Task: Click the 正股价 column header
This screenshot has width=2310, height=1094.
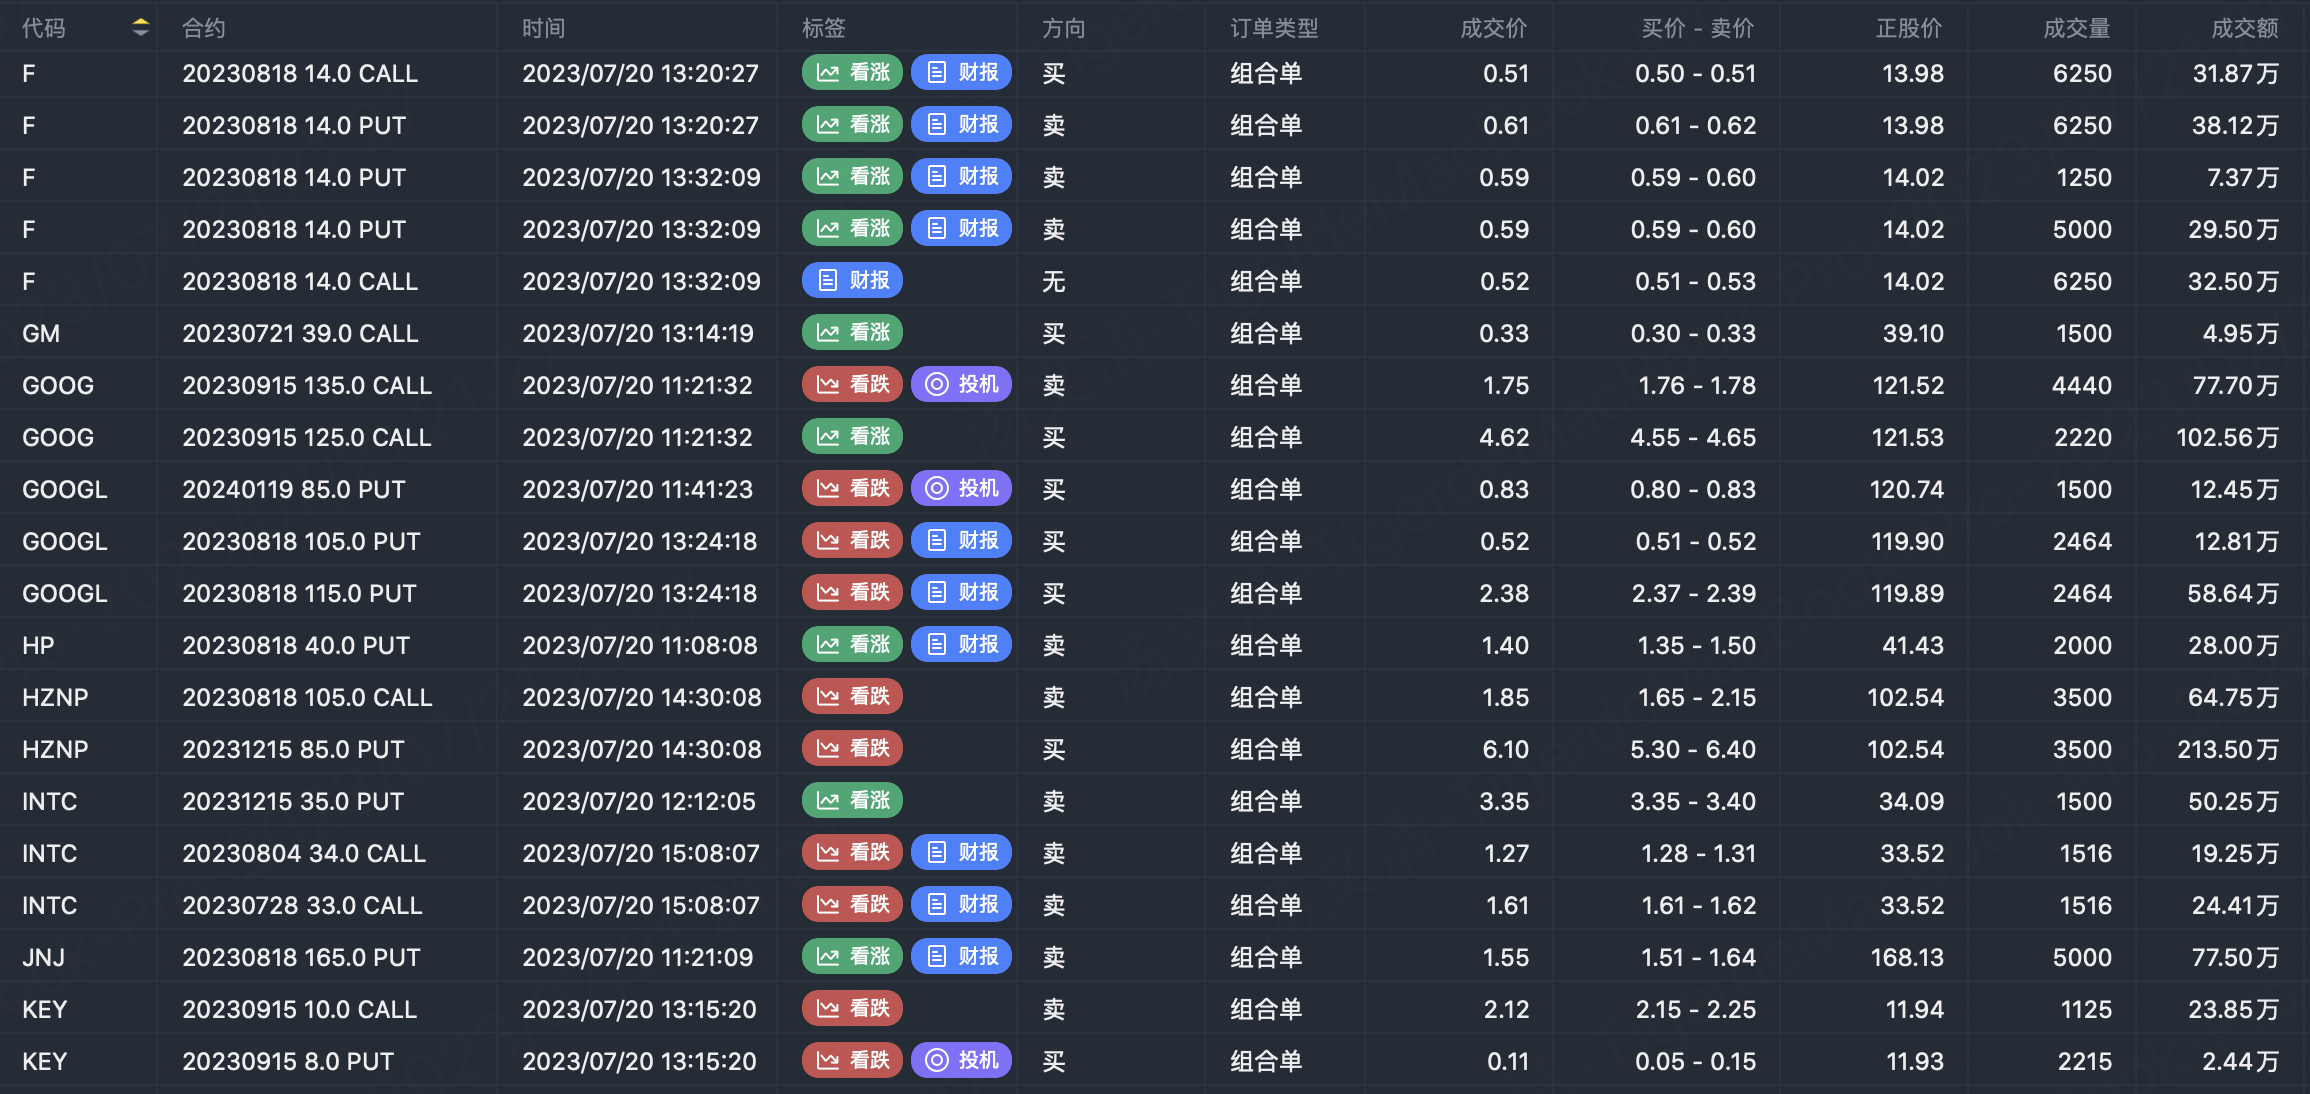Action: click(x=1908, y=28)
